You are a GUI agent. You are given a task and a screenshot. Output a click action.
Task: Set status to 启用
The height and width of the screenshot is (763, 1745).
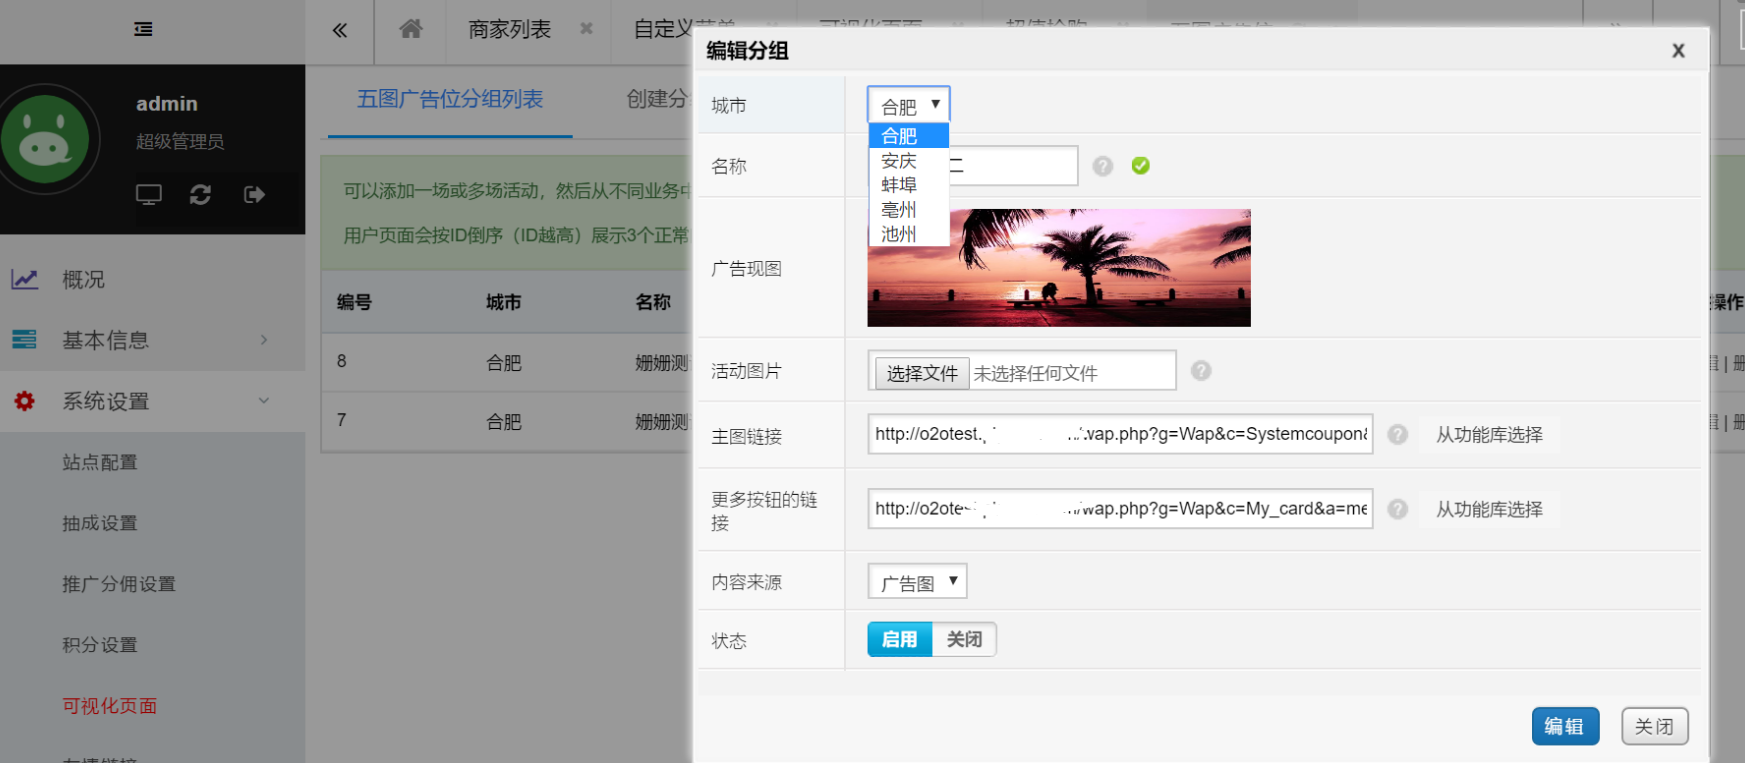(899, 639)
